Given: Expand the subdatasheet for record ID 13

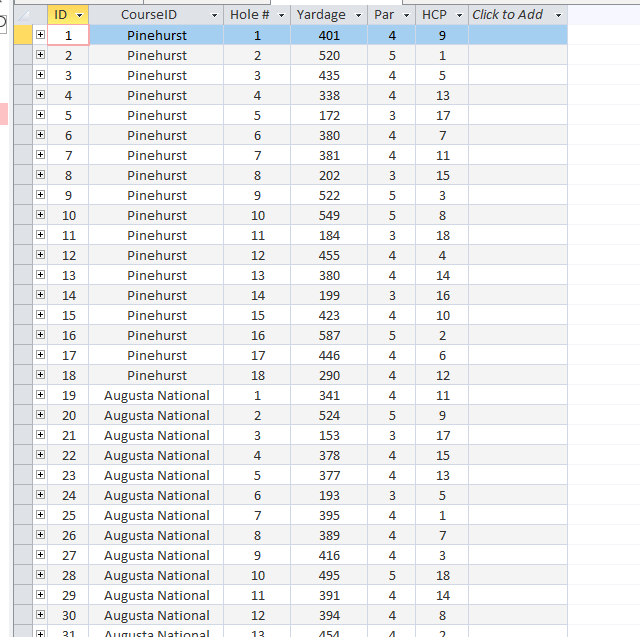Looking at the screenshot, I should click(40, 275).
